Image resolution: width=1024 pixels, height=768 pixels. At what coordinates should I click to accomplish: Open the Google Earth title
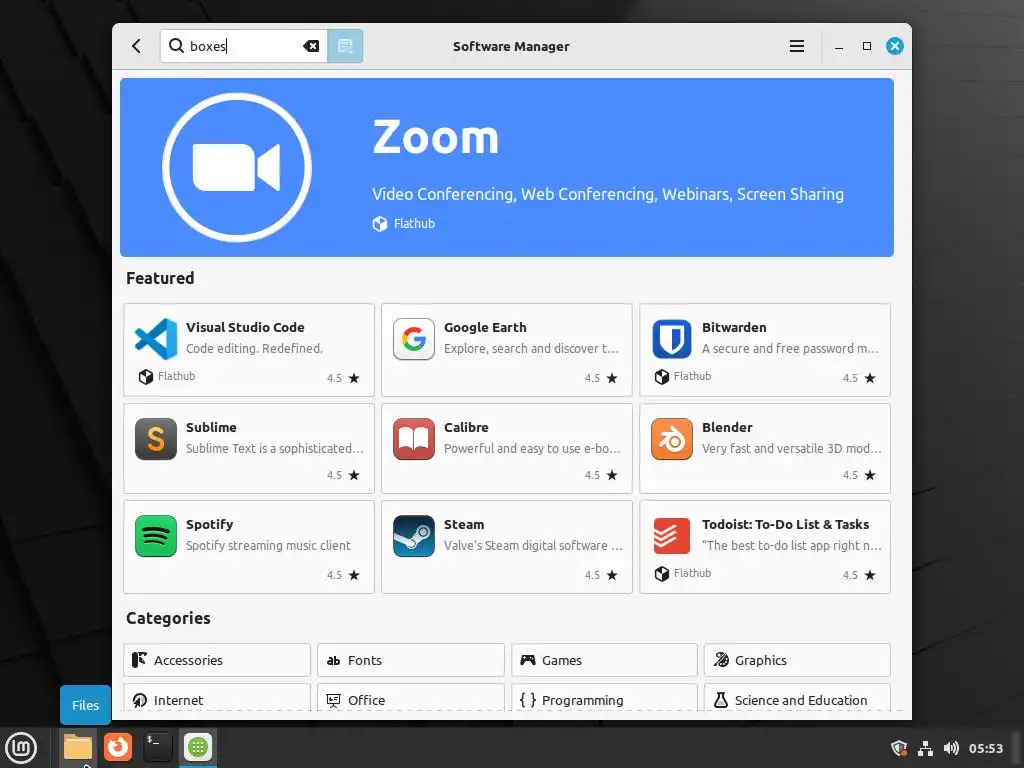(485, 327)
